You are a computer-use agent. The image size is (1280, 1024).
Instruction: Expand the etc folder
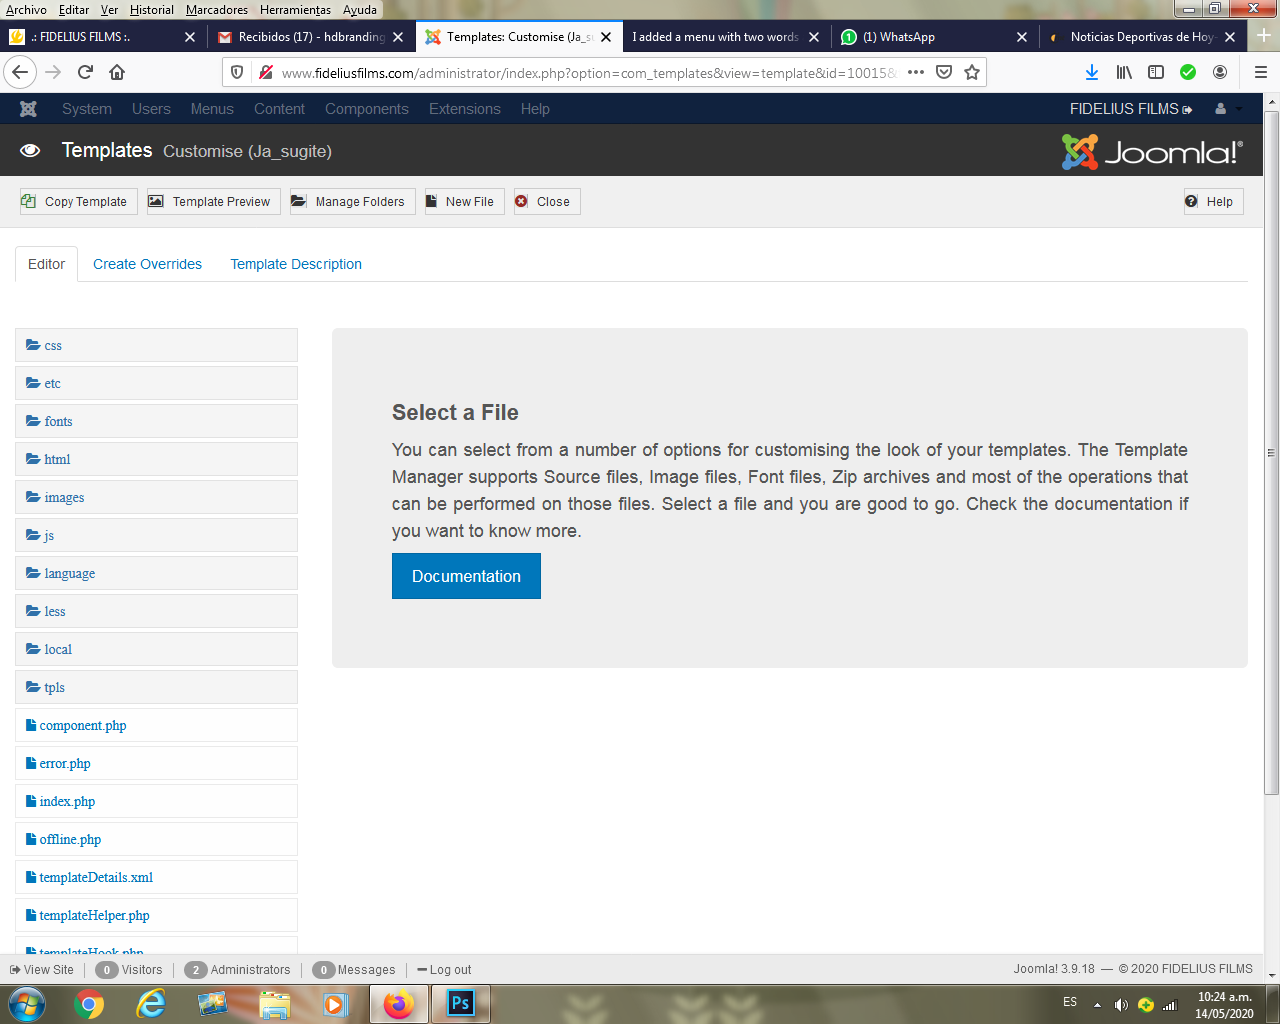tap(156, 383)
